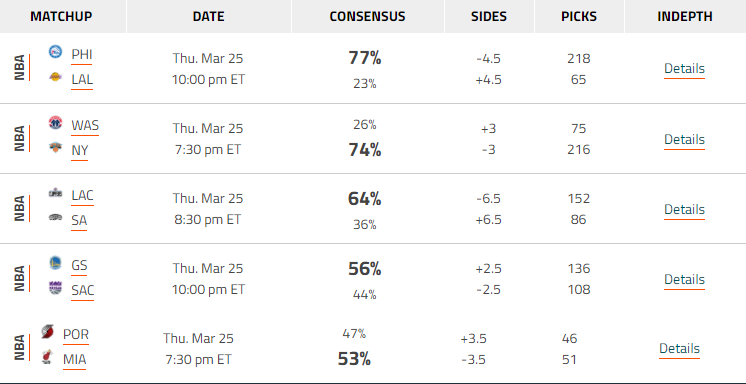Select the Portland Trail Blazers logo
This screenshot has height=384, width=746.
(x=47, y=331)
